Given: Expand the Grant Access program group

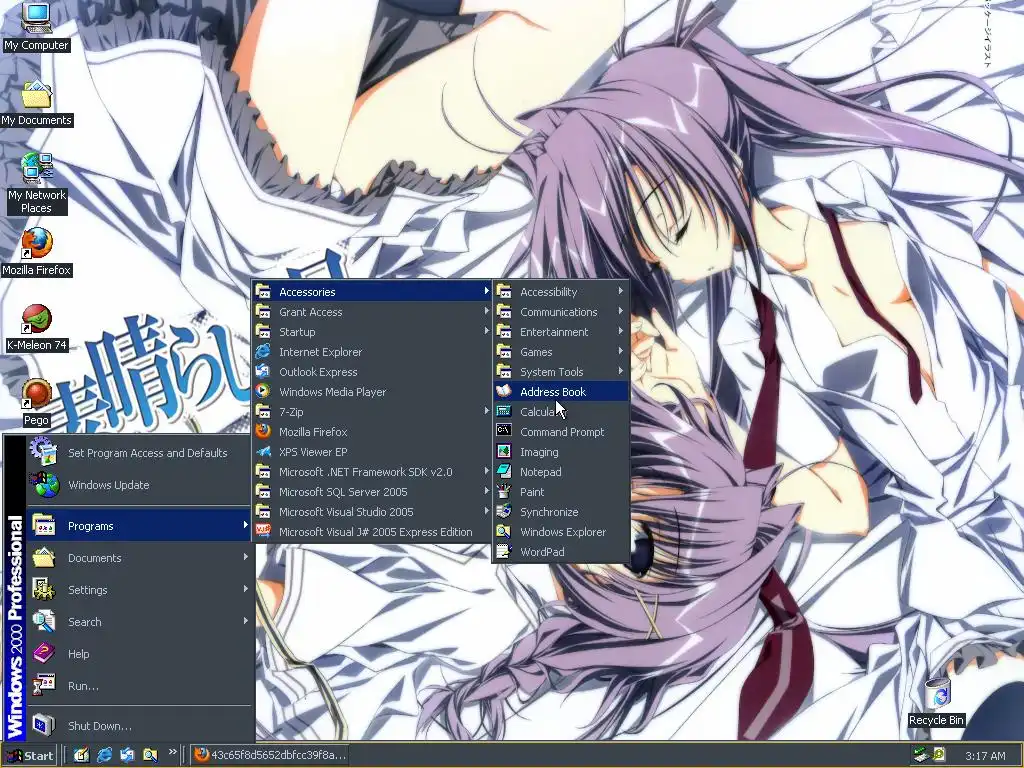Looking at the screenshot, I should coord(372,312).
